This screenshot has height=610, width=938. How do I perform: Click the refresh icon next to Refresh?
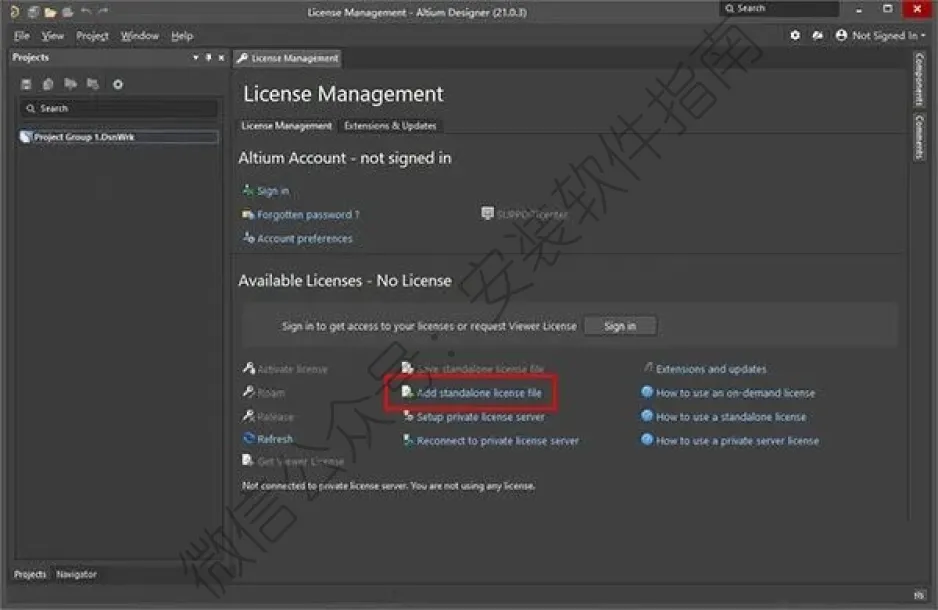(x=249, y=438)
